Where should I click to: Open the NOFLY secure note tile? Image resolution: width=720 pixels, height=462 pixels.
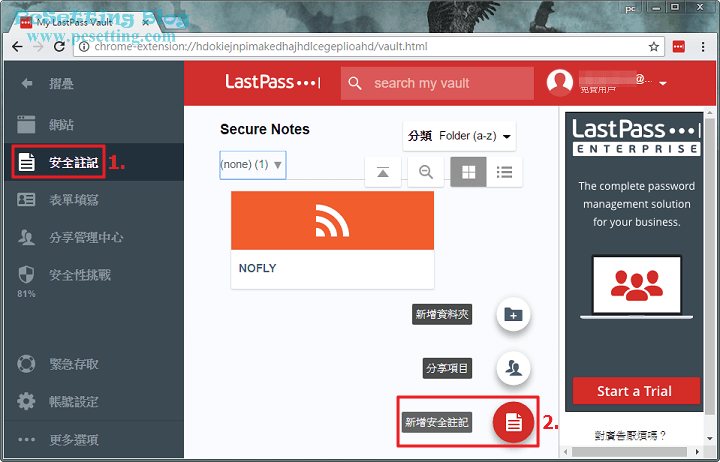(332, 239)
